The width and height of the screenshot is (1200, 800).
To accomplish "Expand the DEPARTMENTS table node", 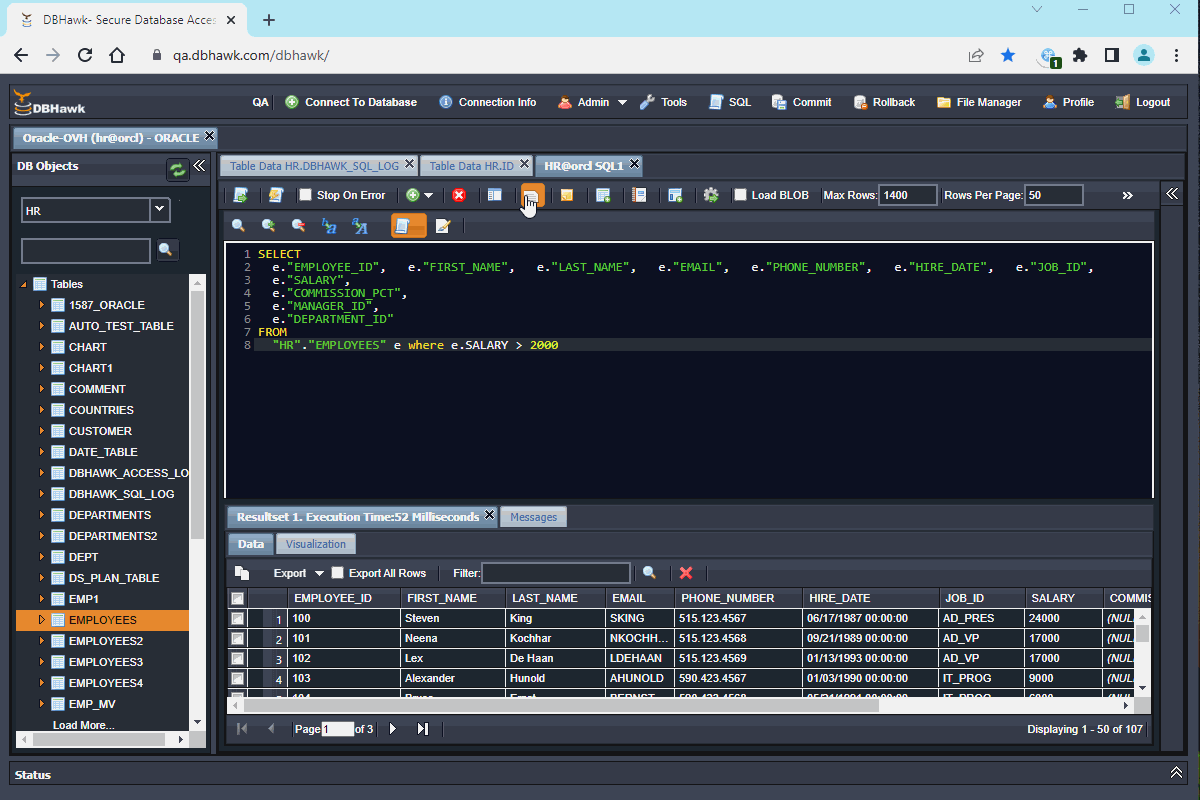I will coord(41,515).
